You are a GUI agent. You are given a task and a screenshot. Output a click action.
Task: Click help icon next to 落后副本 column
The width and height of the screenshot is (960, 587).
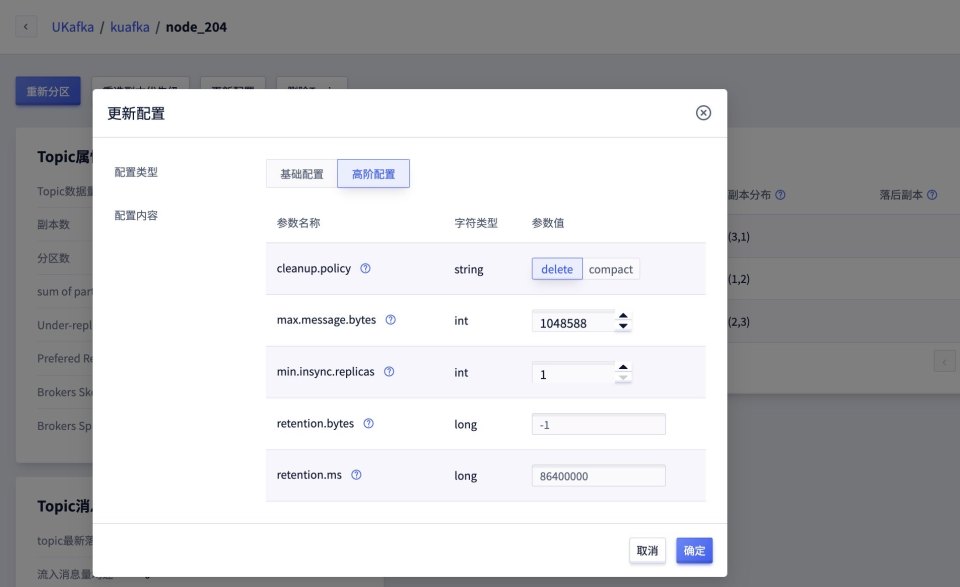point(931,195)
